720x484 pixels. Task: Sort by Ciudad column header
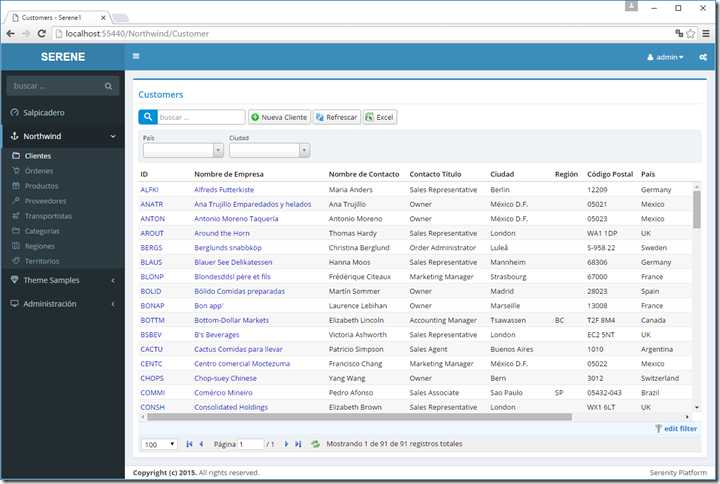point(502,174)
